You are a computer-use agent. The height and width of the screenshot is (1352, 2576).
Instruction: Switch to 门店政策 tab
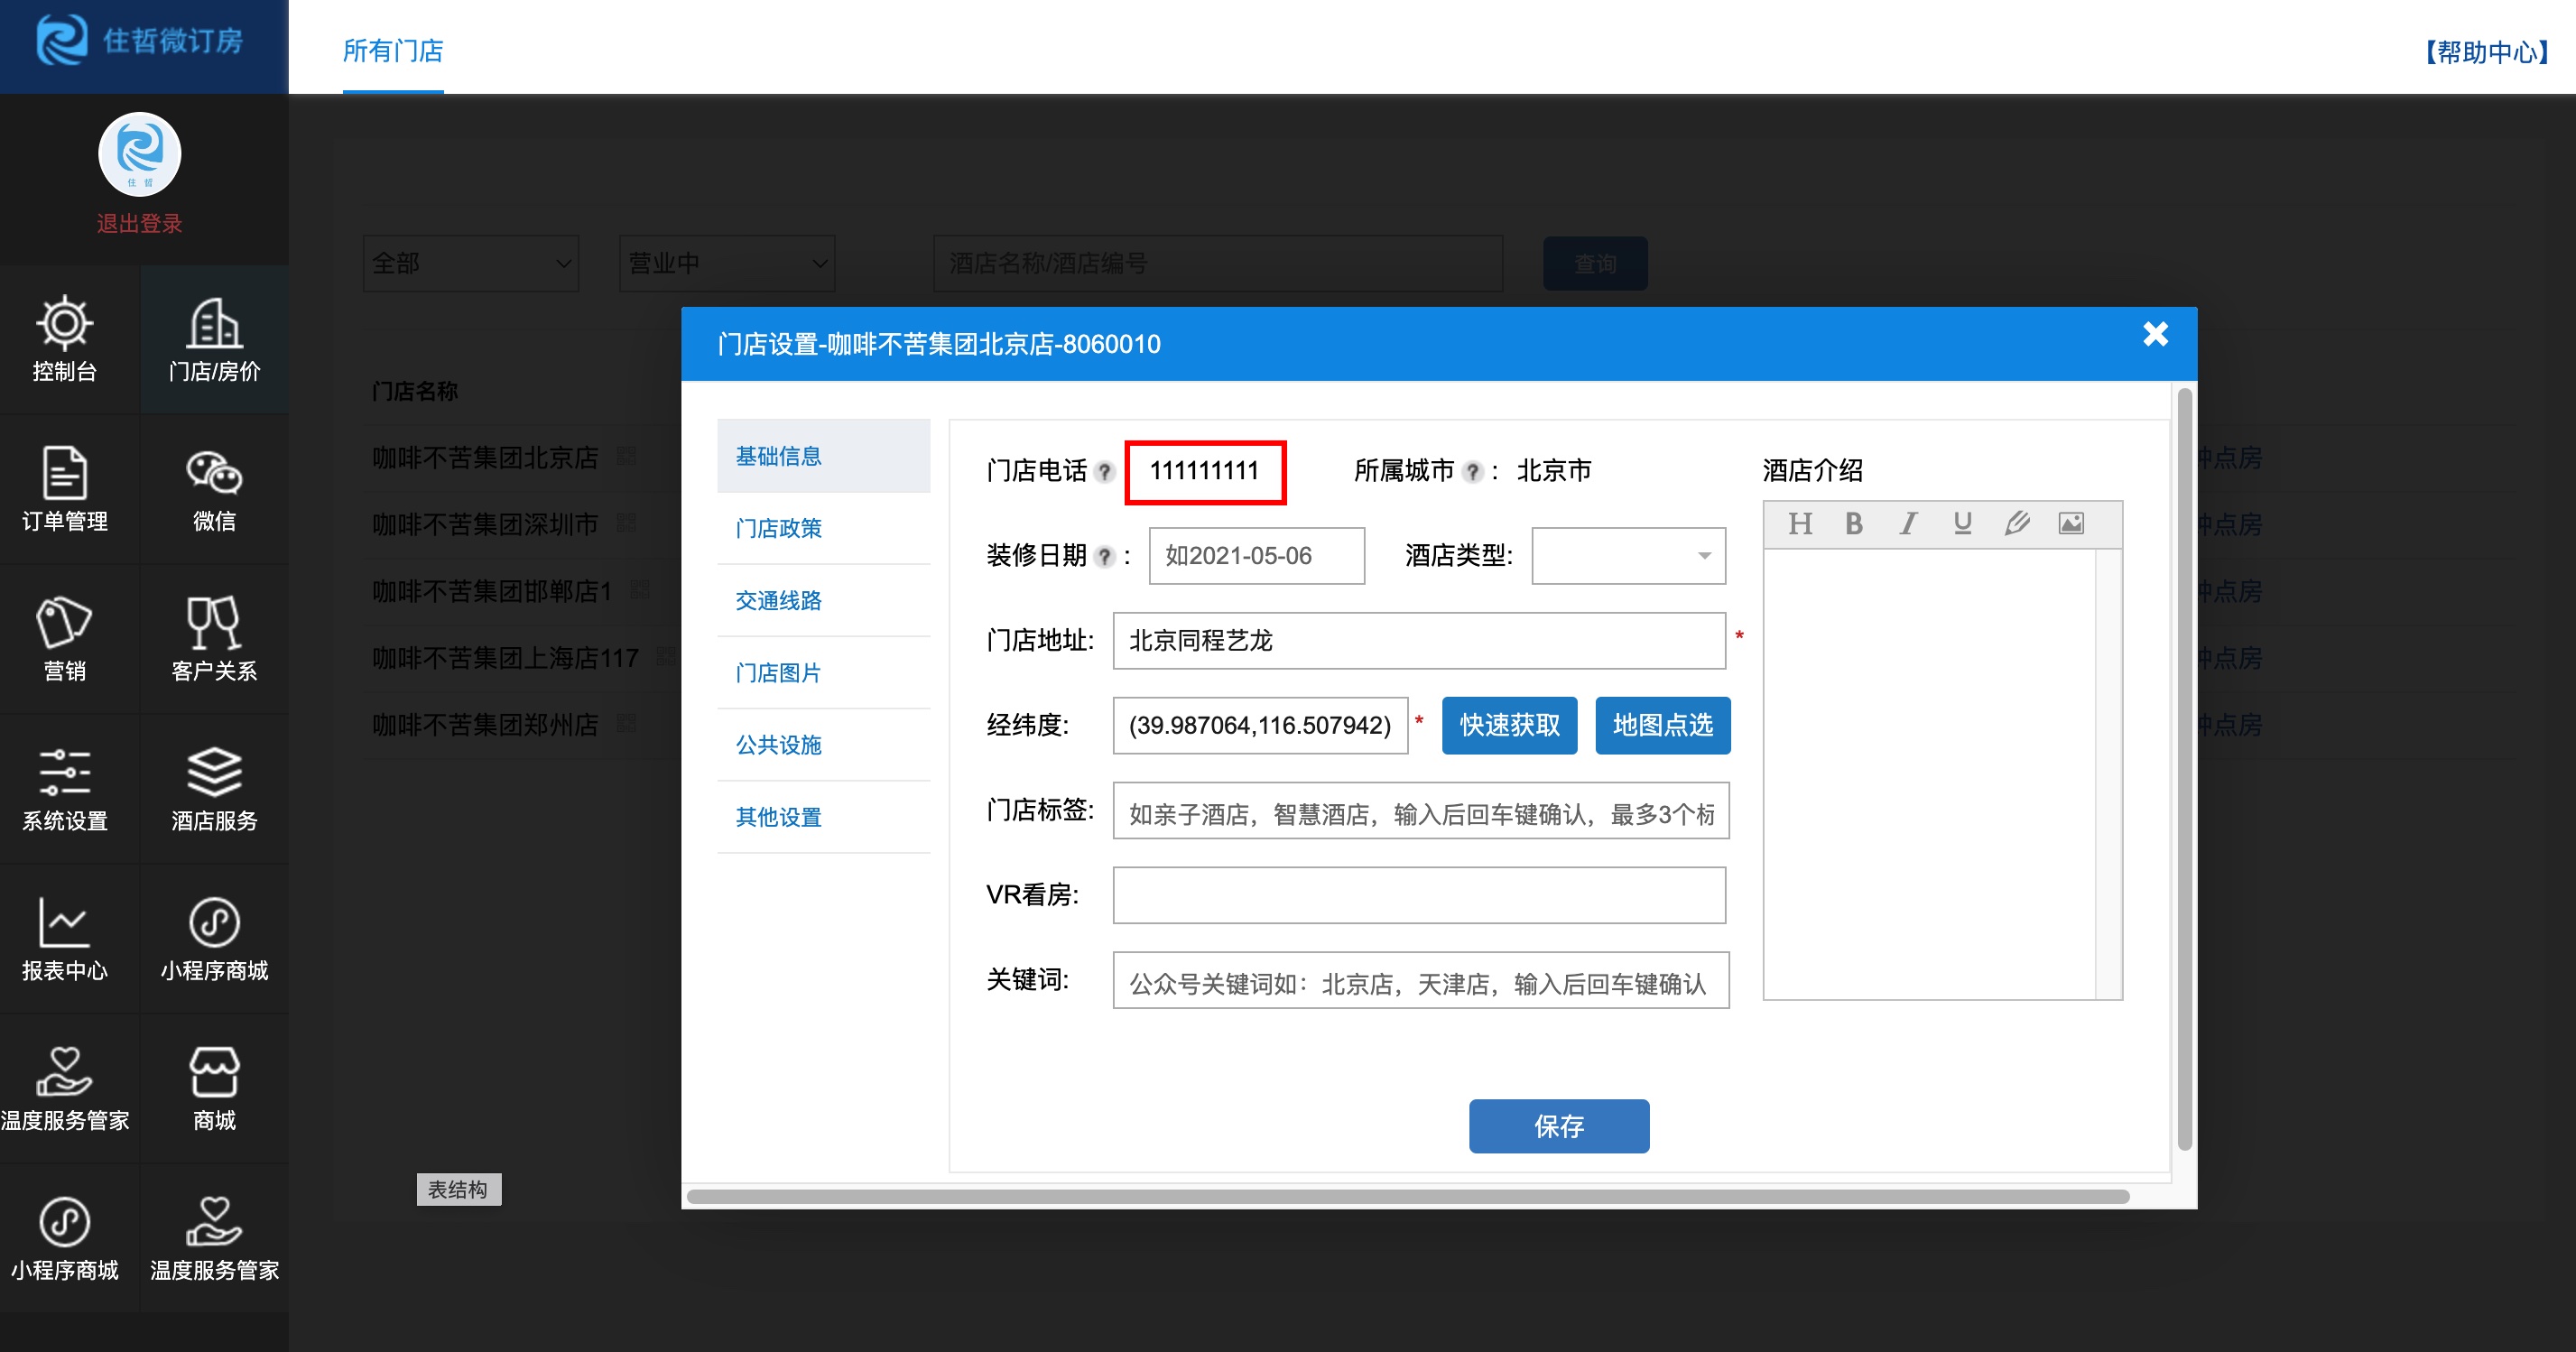coord(778,528)
